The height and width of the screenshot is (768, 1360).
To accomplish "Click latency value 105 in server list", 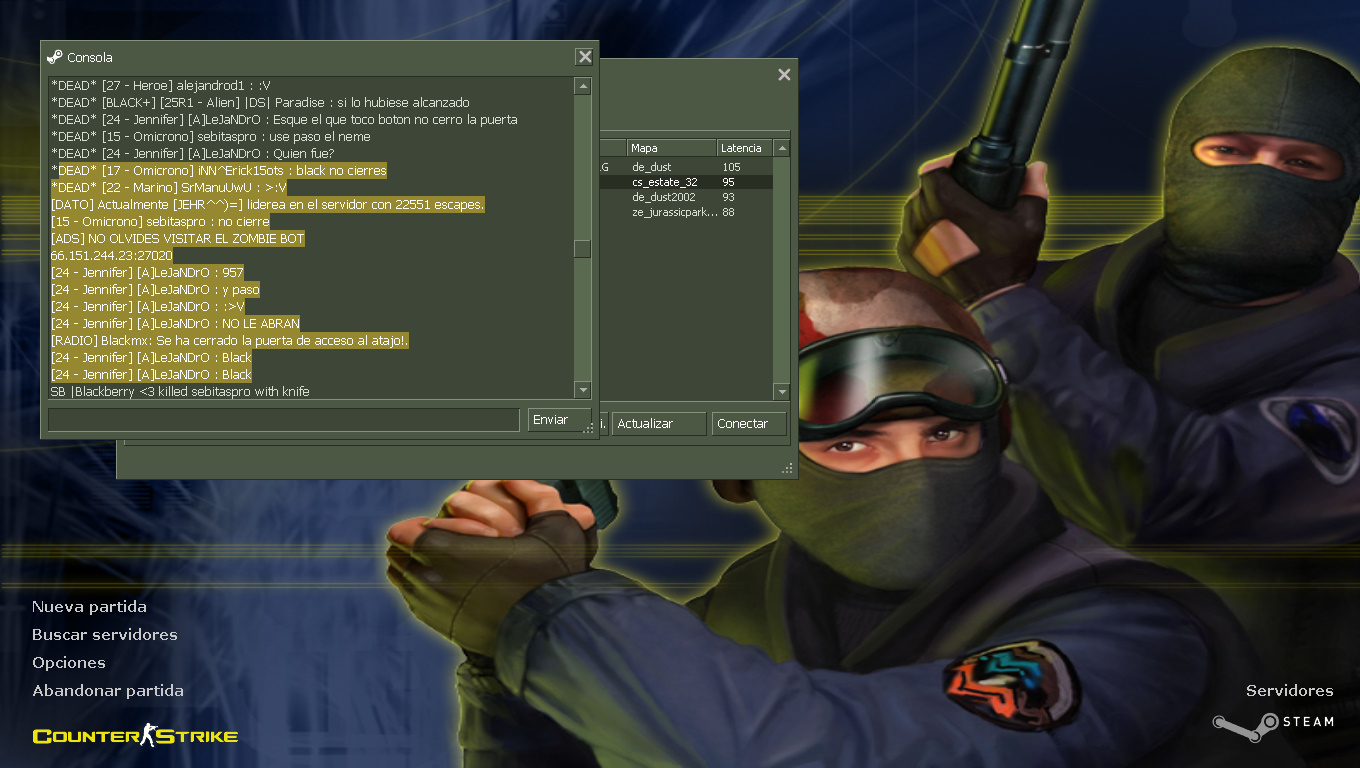I will click(731, 167).
